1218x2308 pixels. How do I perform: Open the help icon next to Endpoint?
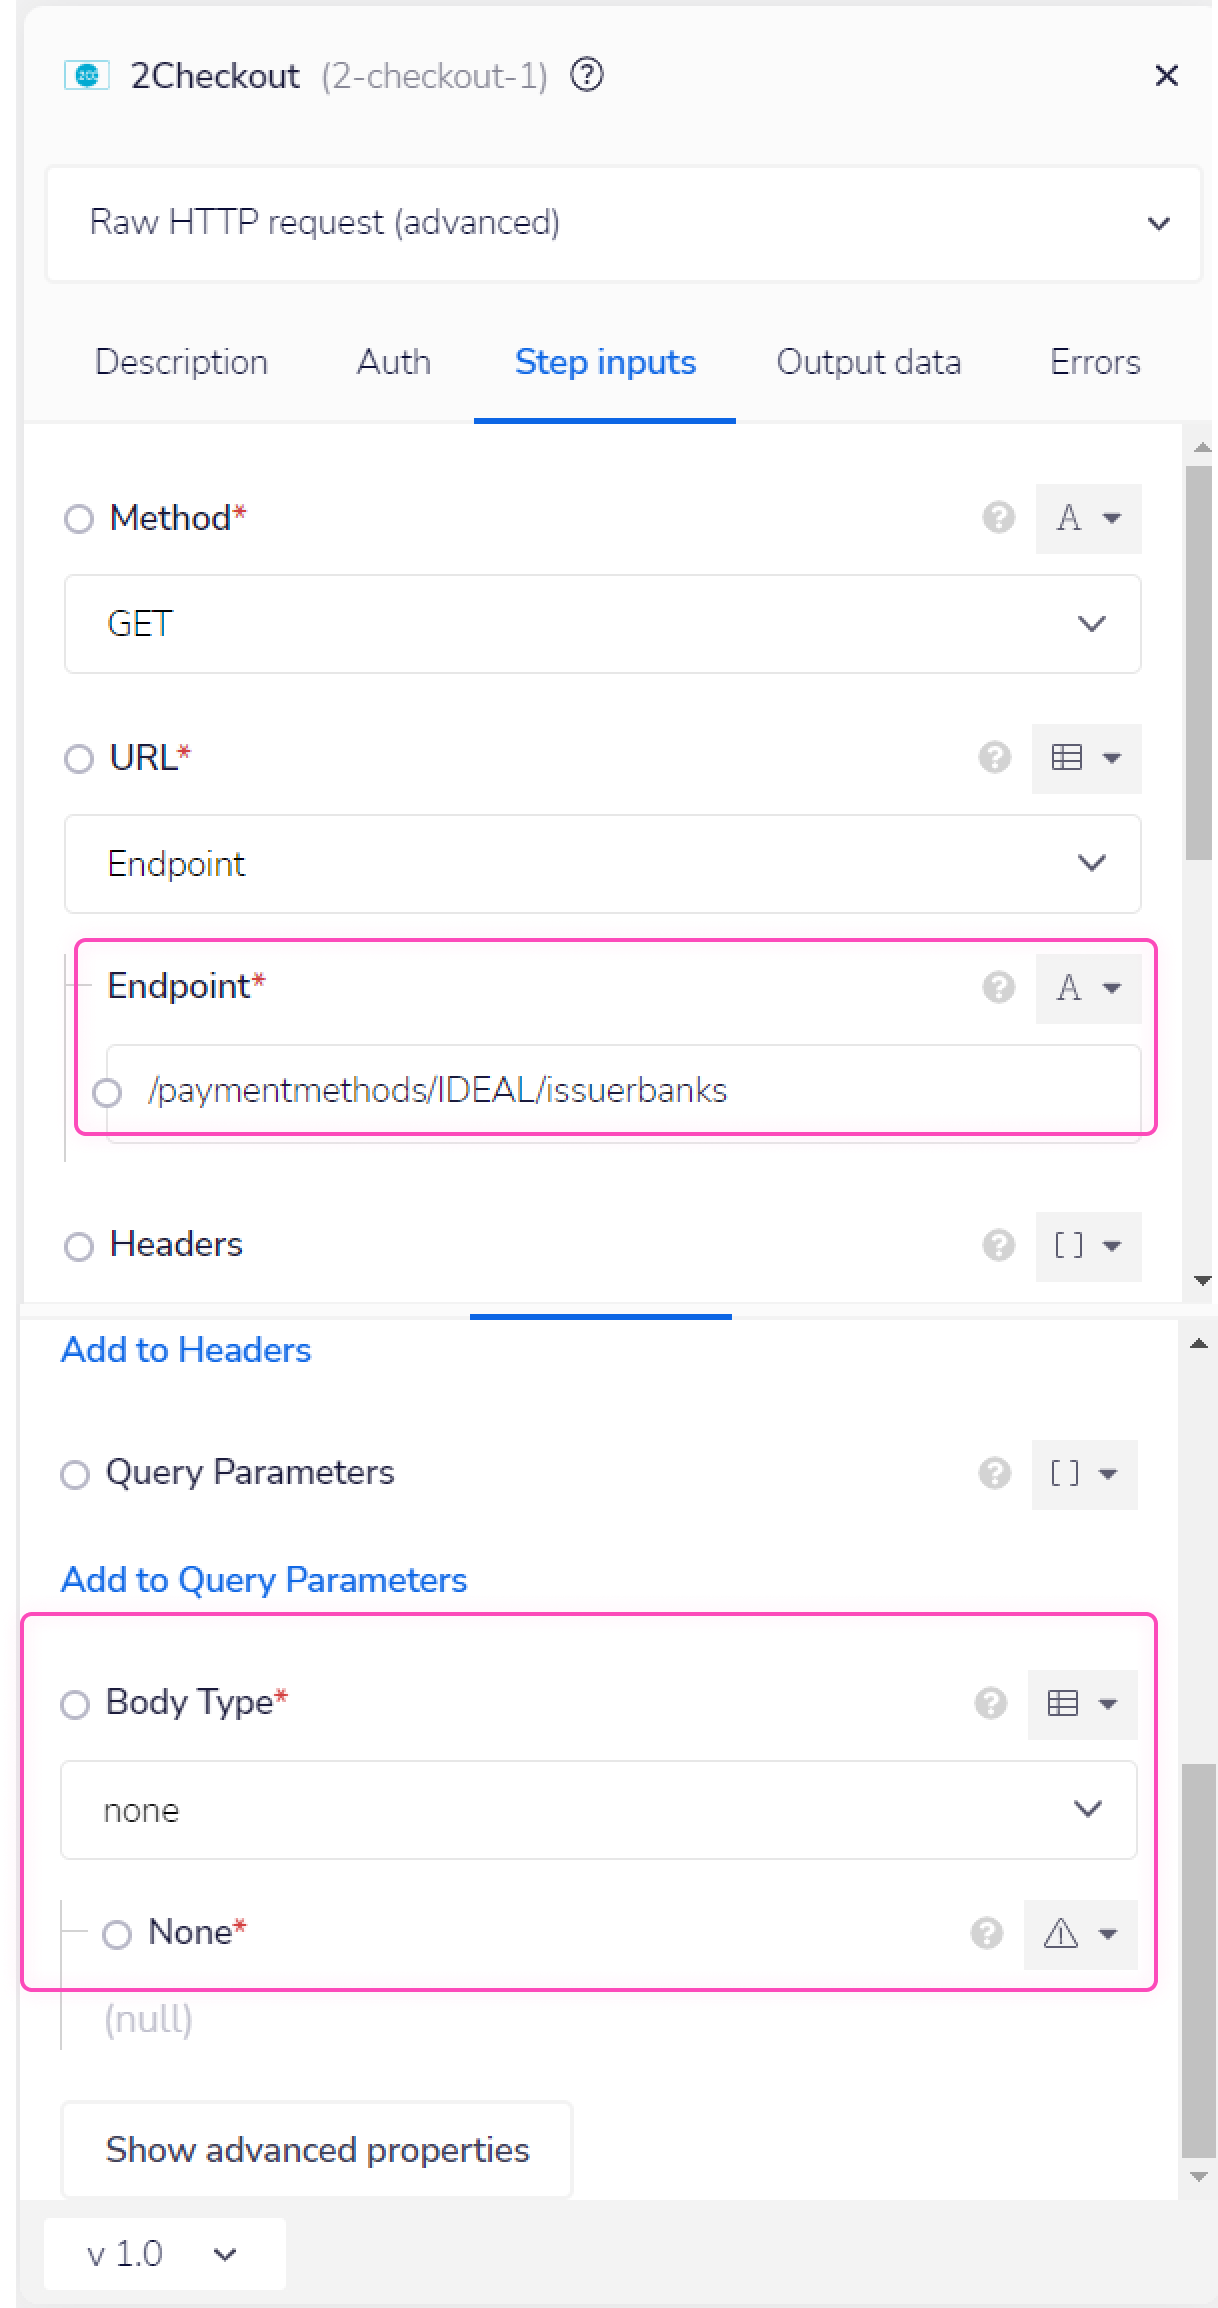[996, 988]
